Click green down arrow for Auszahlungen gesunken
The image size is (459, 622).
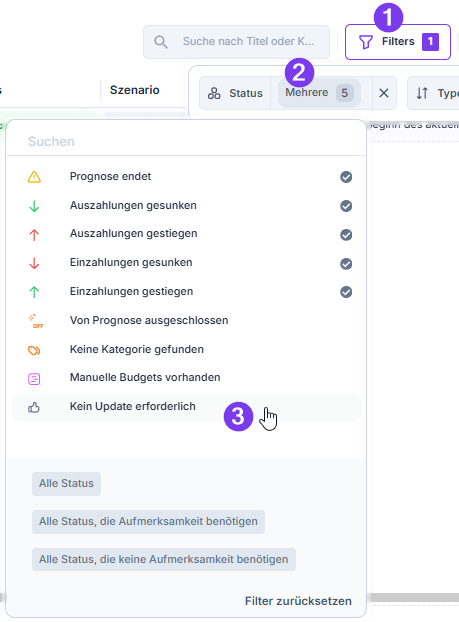pyautogui.click(x=34, y=206)
